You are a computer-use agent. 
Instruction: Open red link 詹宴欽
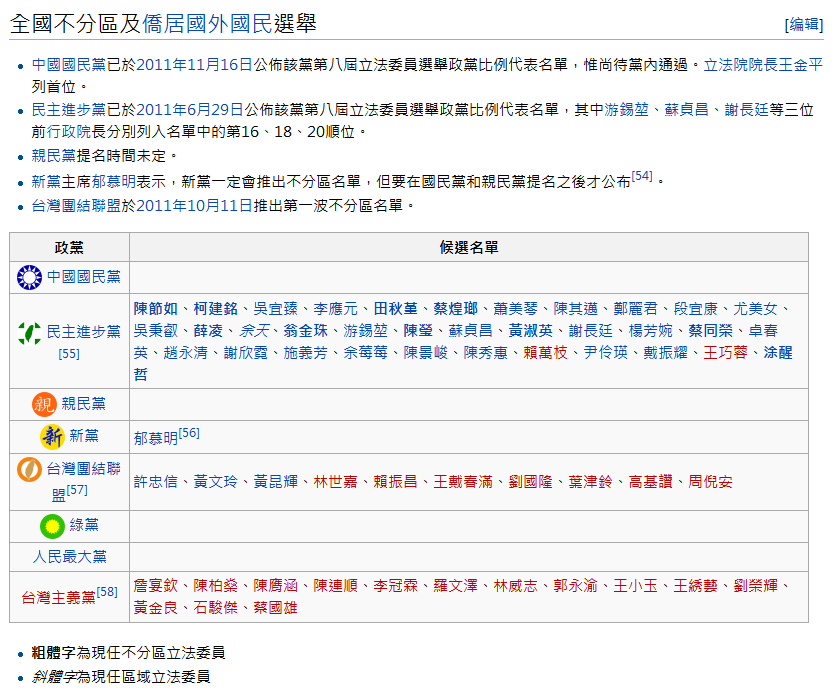(x=156, y=586)
